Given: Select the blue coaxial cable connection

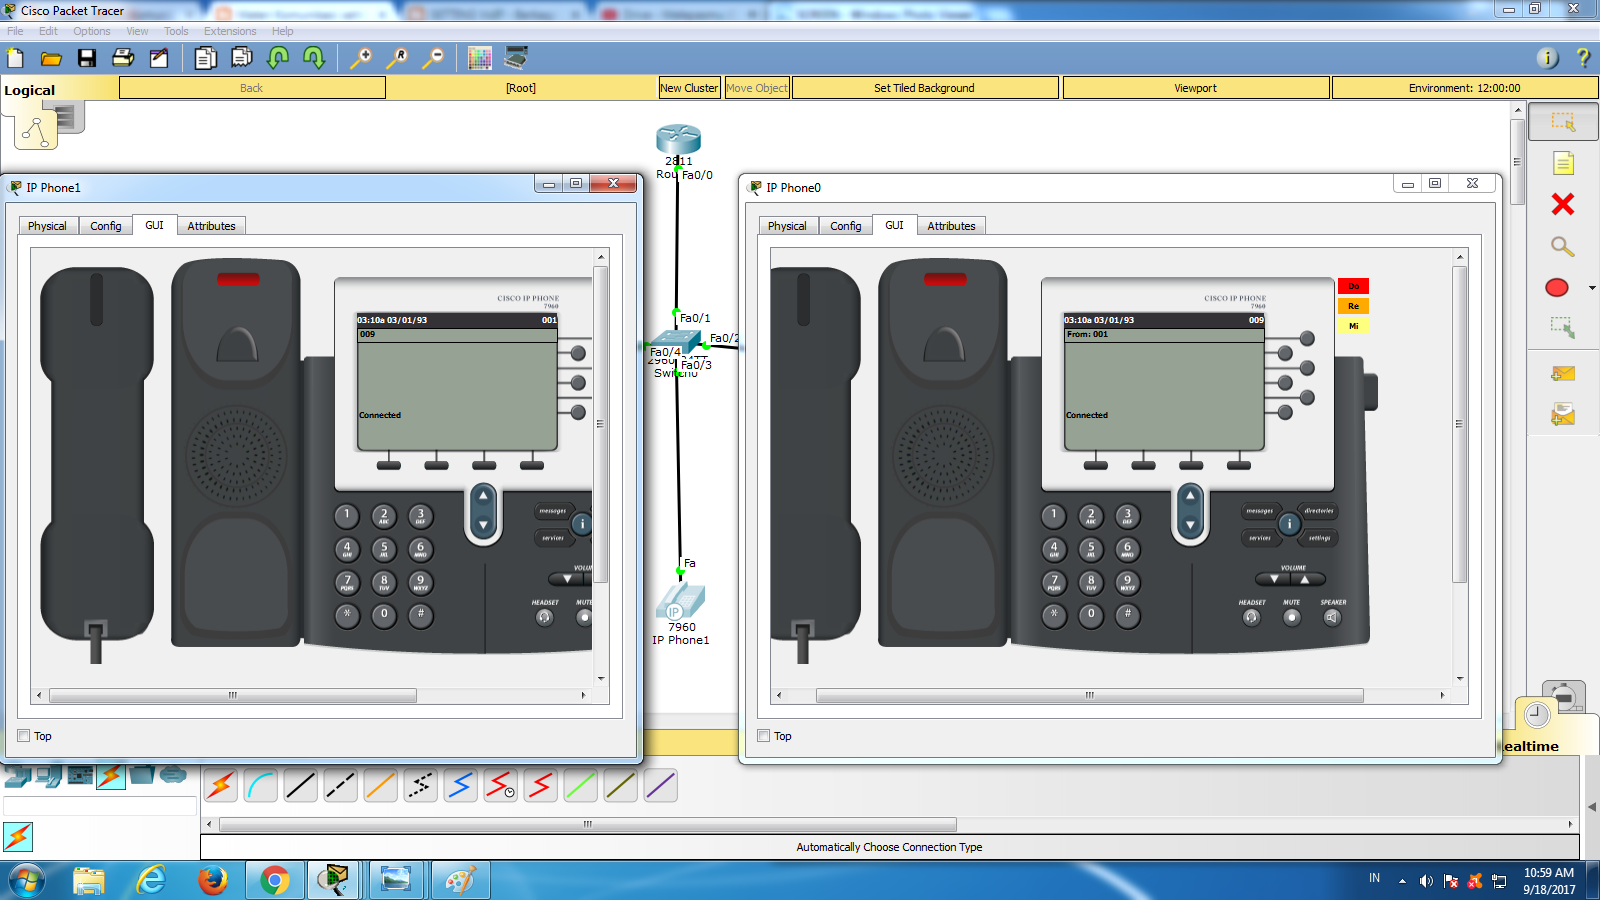Looking at the screenshot, I should (460, 786).
